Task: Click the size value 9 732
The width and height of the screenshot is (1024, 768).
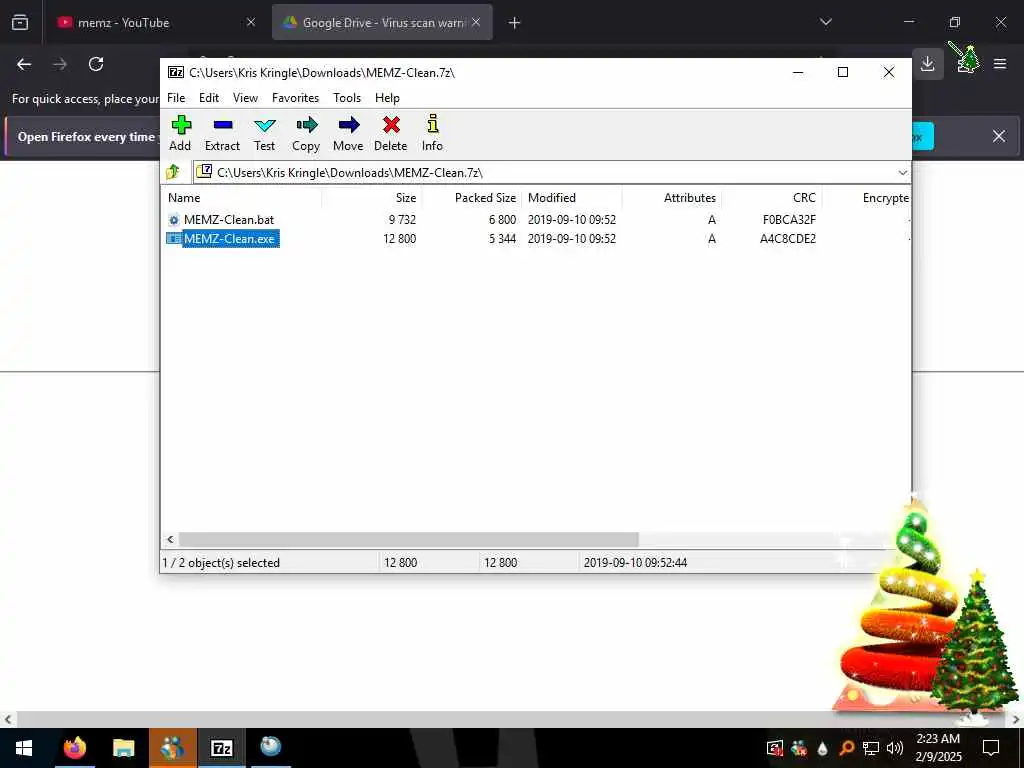Action: coord(402,220)
